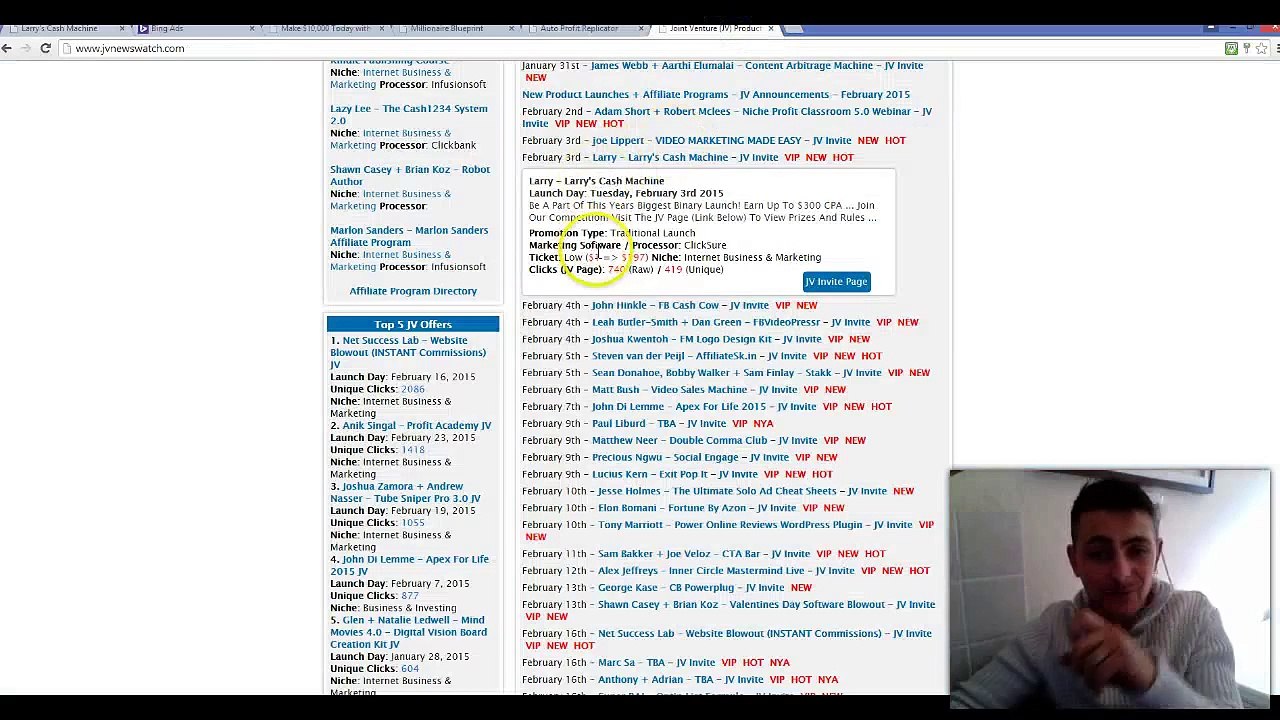This screenshot has width=1280, height=720.
Task: Open Jesse Holmes Ultimate Solo Ad Cheat Sheets
Action: (x=742, y=493)
